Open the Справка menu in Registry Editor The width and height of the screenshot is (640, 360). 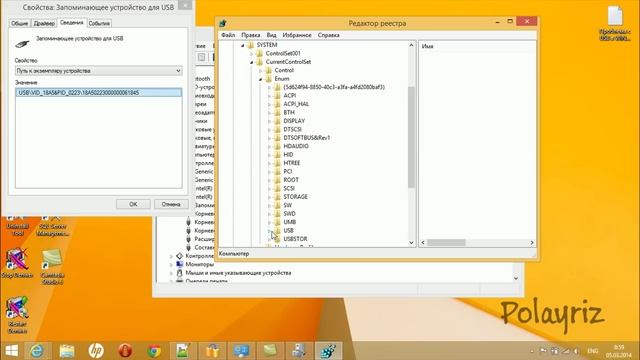(x=329, y=35)
